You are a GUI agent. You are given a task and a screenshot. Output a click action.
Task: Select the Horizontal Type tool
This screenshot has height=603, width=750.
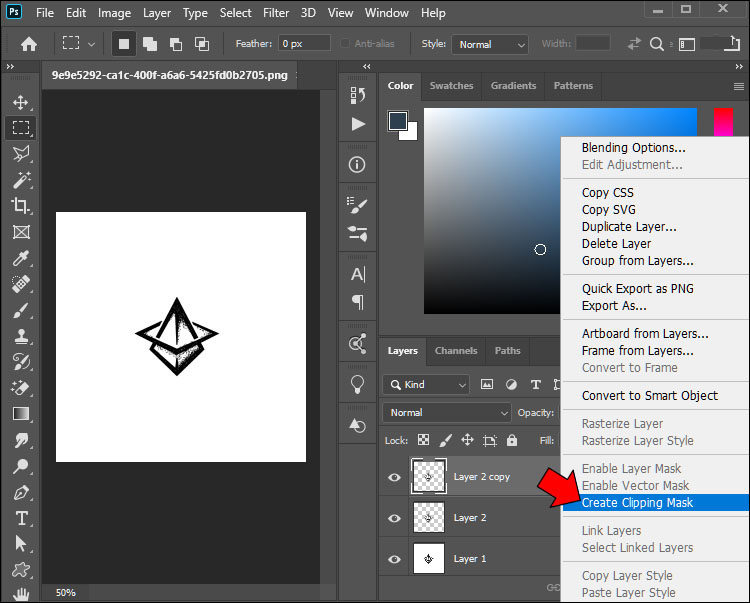tap(21, 518)
